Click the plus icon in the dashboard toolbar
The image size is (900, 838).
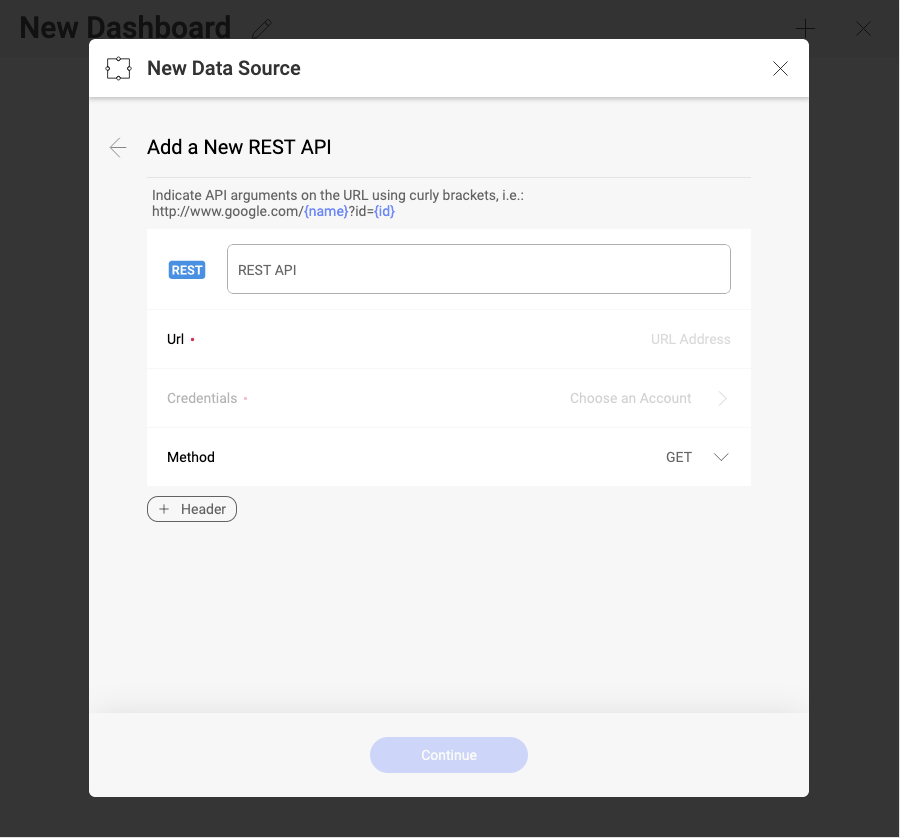(805, 29)
